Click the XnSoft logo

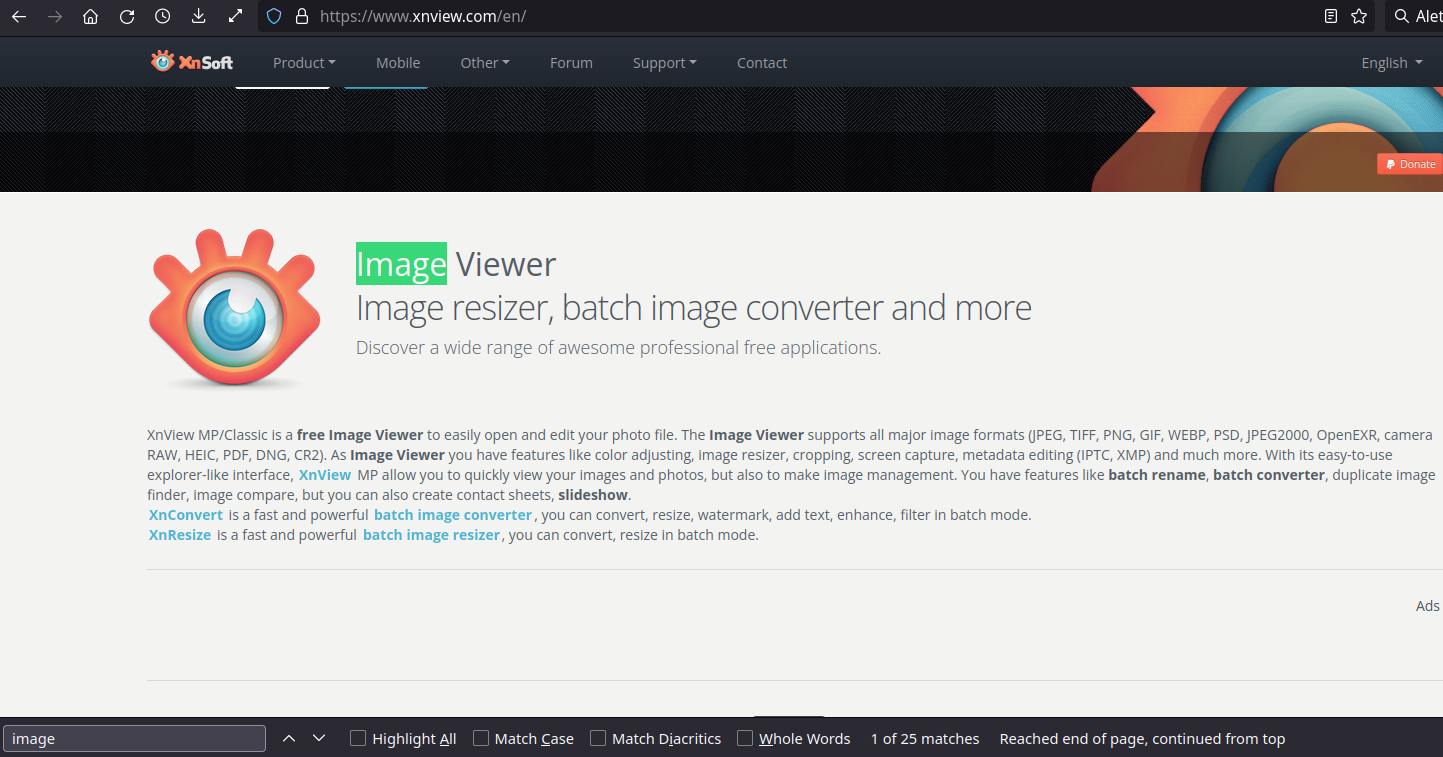[x=192, y=62]
